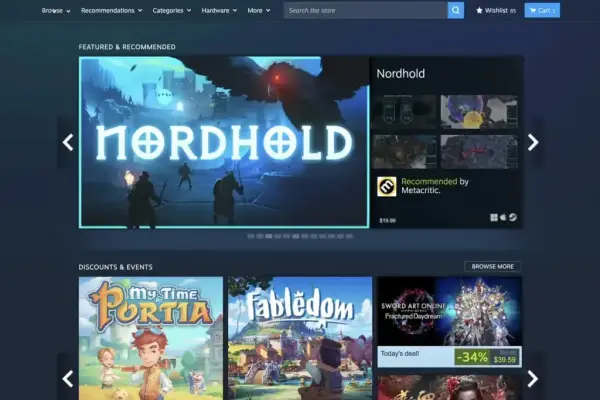Screen dimensions: 600x400
Task: Click the -34% discount badge
Action: 473,357
